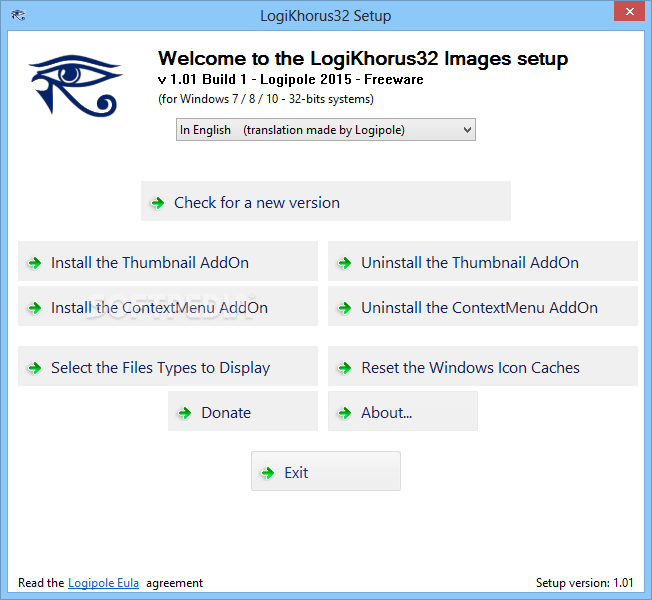Viewport: 652px width, 600px height.
Task: Exit the setup program
Action: pos(326,471)
